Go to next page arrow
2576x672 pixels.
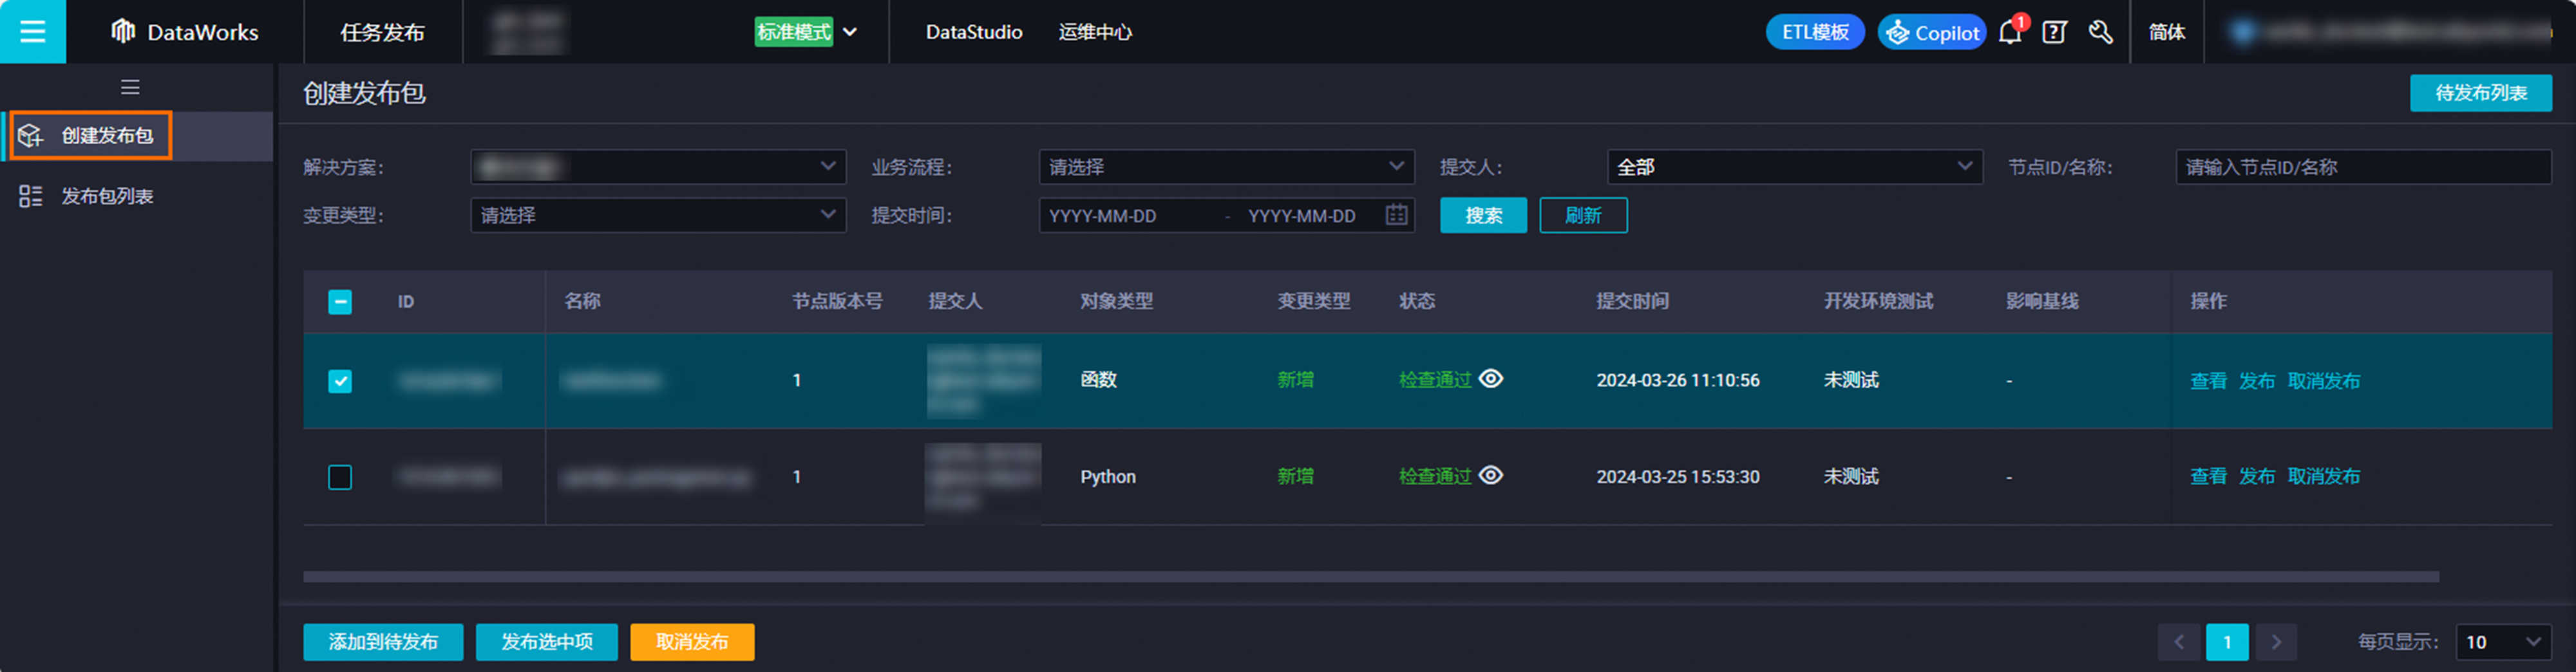2276,642
